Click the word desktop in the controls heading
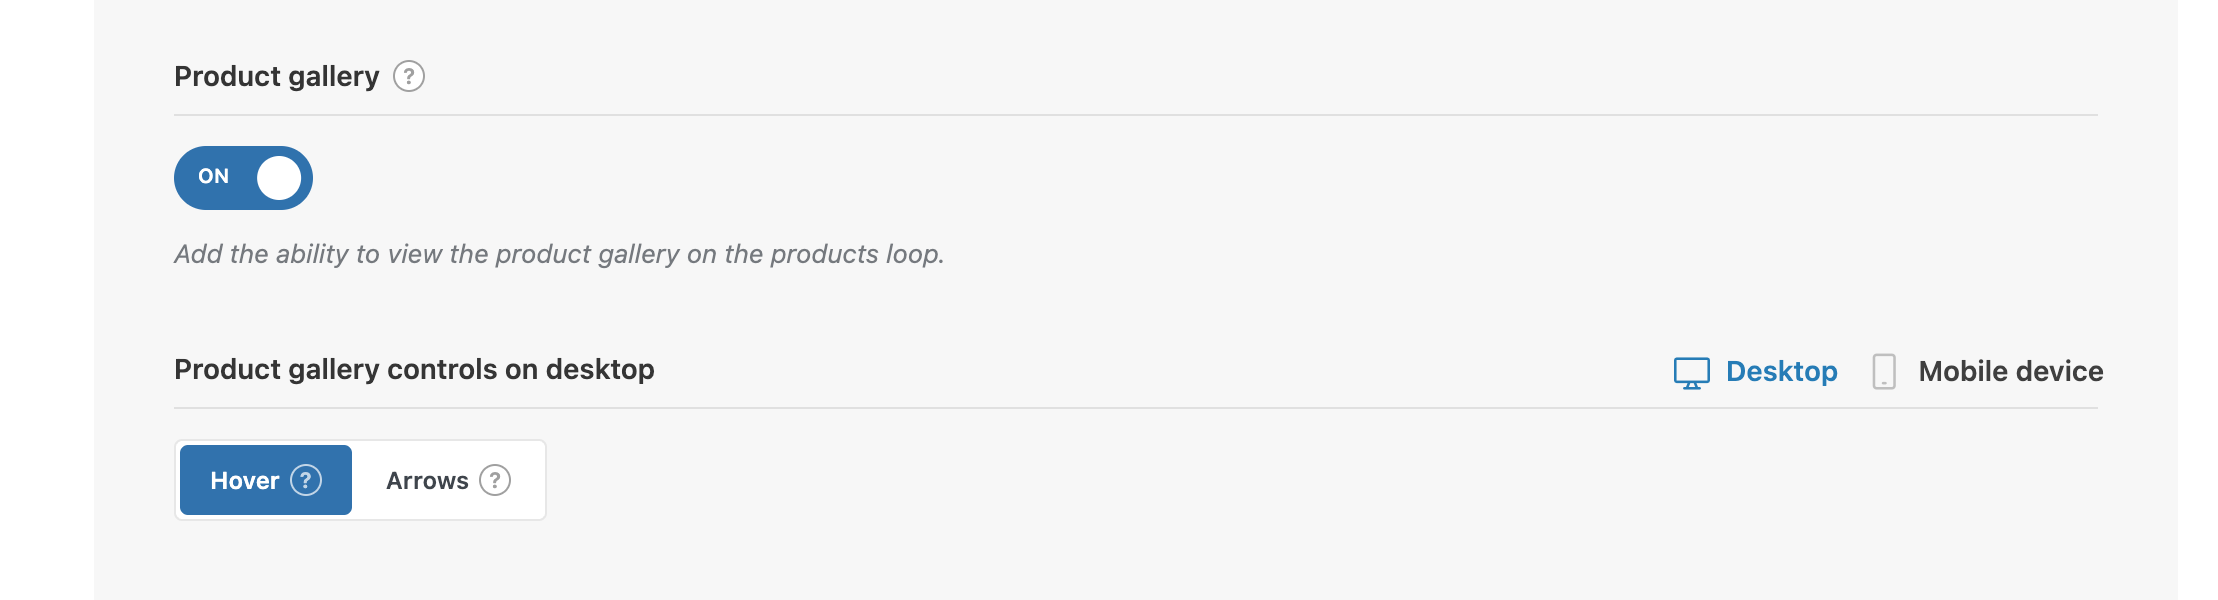Viewport: 2218px width, 600px height. click(600, 370)
